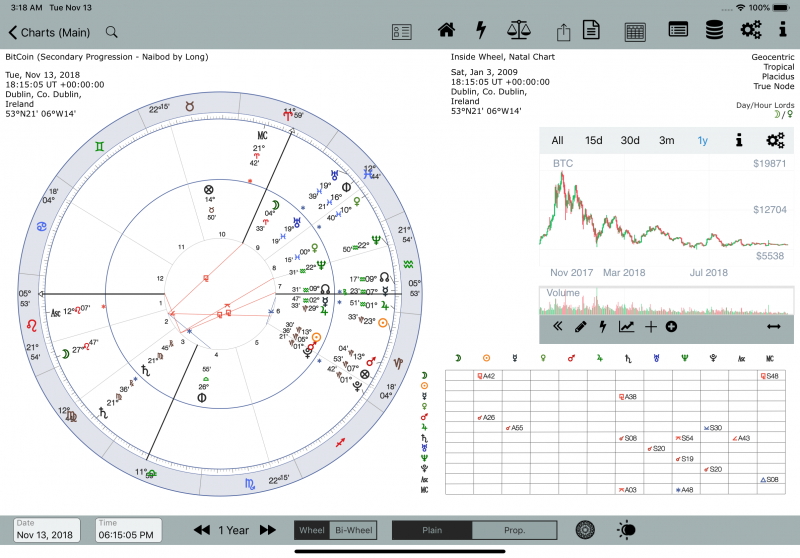Image resolution: width=800 pixels, height=558 pixels.
Task: Tap the info icon in top toolbar
Action: tap(783, 30)
